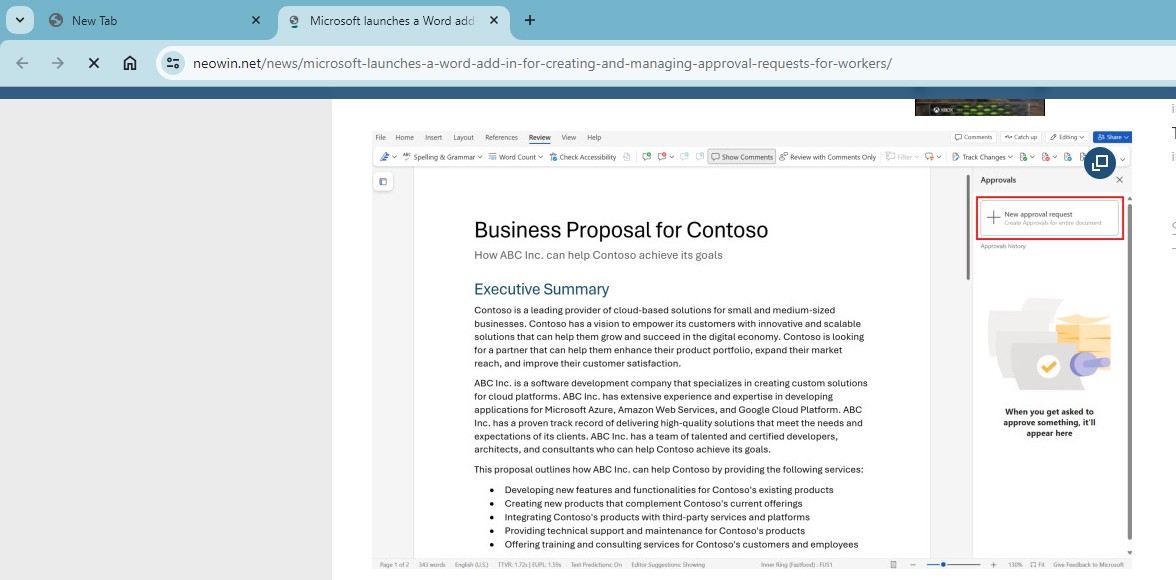Screen dimensions: 1176x580
Task: Open the Help ribbon tab
Action: [594, 137]
